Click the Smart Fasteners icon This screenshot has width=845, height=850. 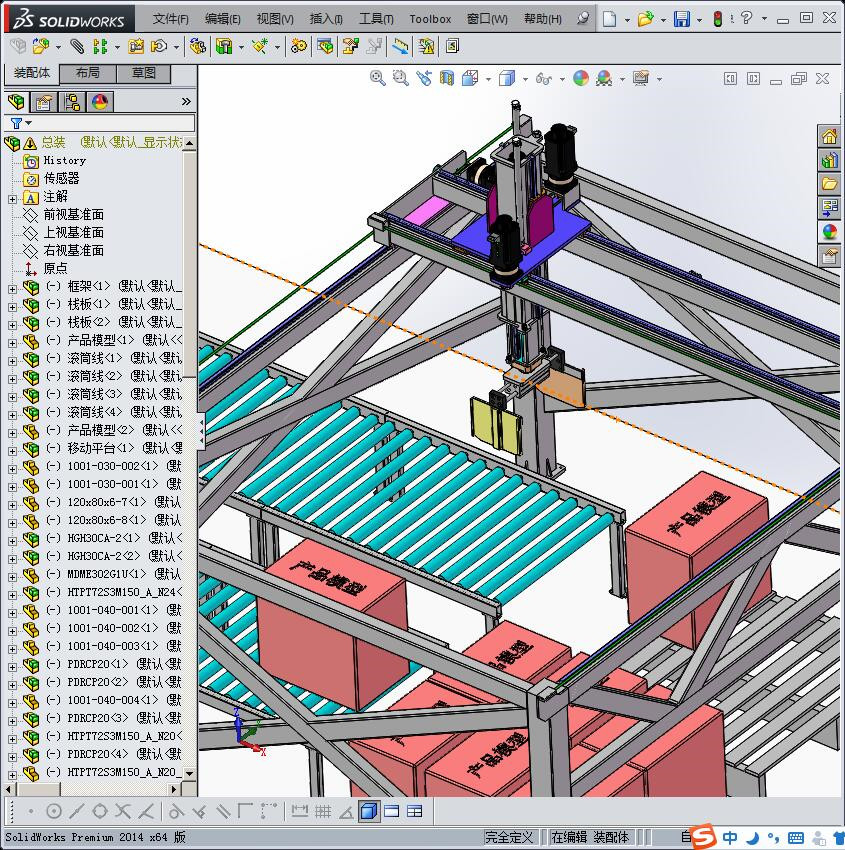tap(136, 47)
